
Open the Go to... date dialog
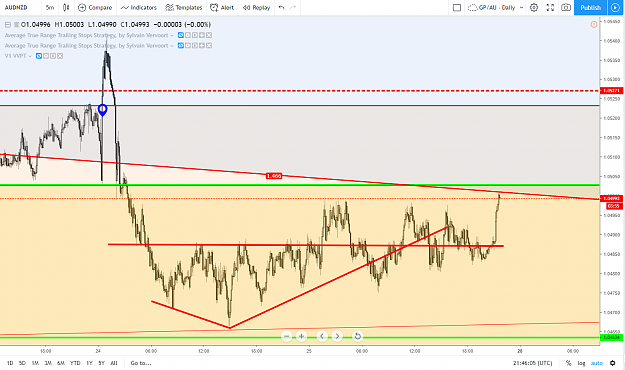coord(141,363)
